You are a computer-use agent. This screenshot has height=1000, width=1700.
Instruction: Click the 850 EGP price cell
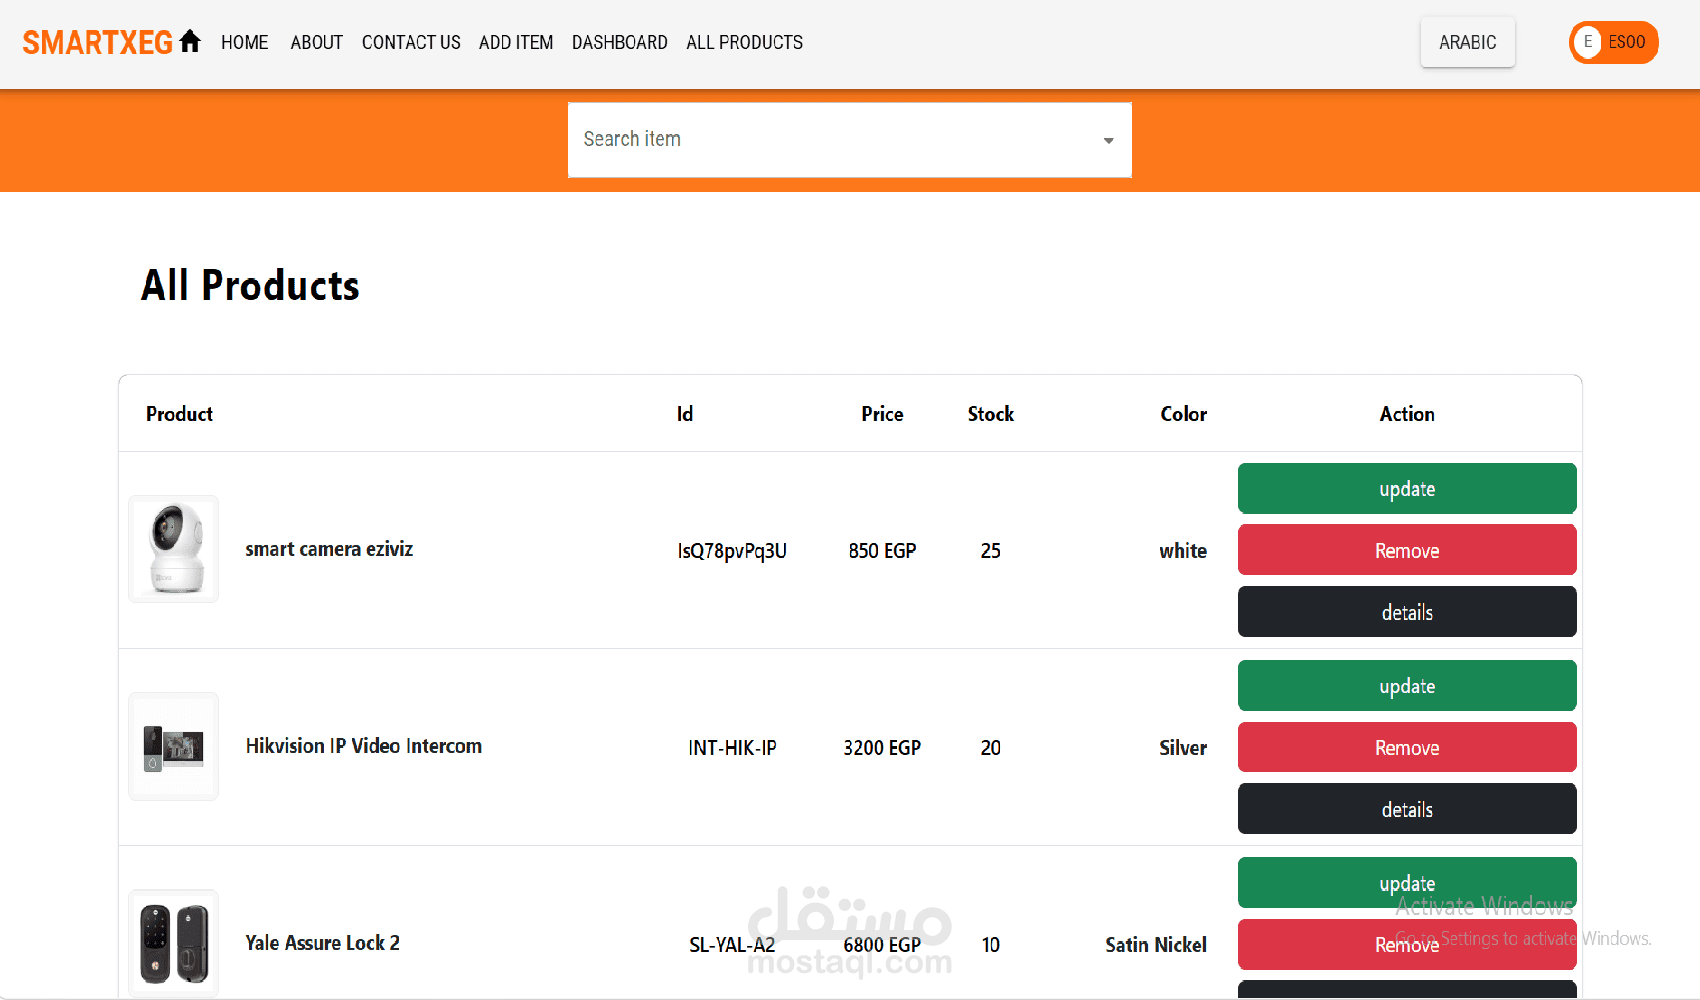[882, 551]
